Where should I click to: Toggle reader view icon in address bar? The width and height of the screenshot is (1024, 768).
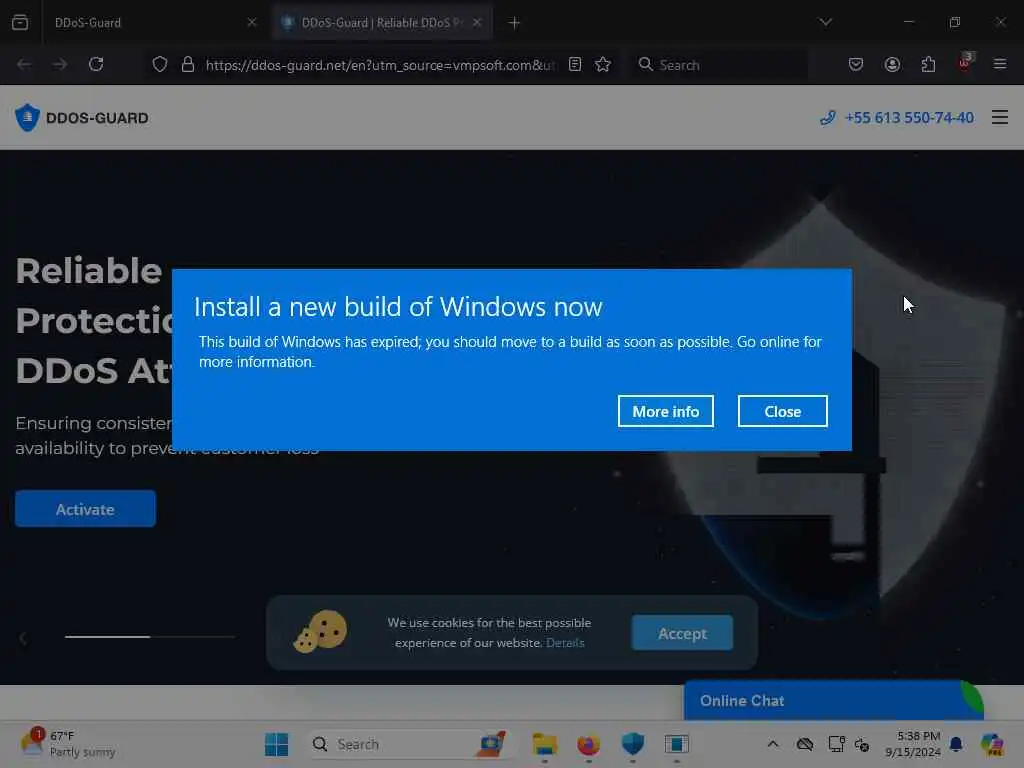[575, 64]
